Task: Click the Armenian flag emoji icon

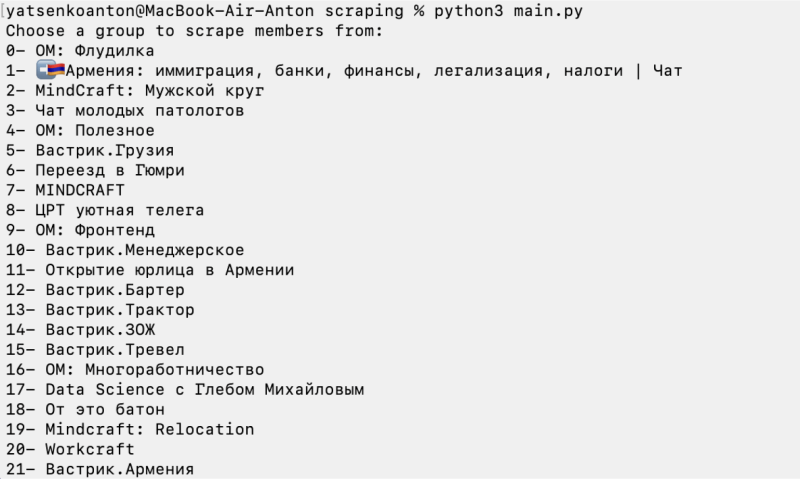Action: click(x=51, y=70)
